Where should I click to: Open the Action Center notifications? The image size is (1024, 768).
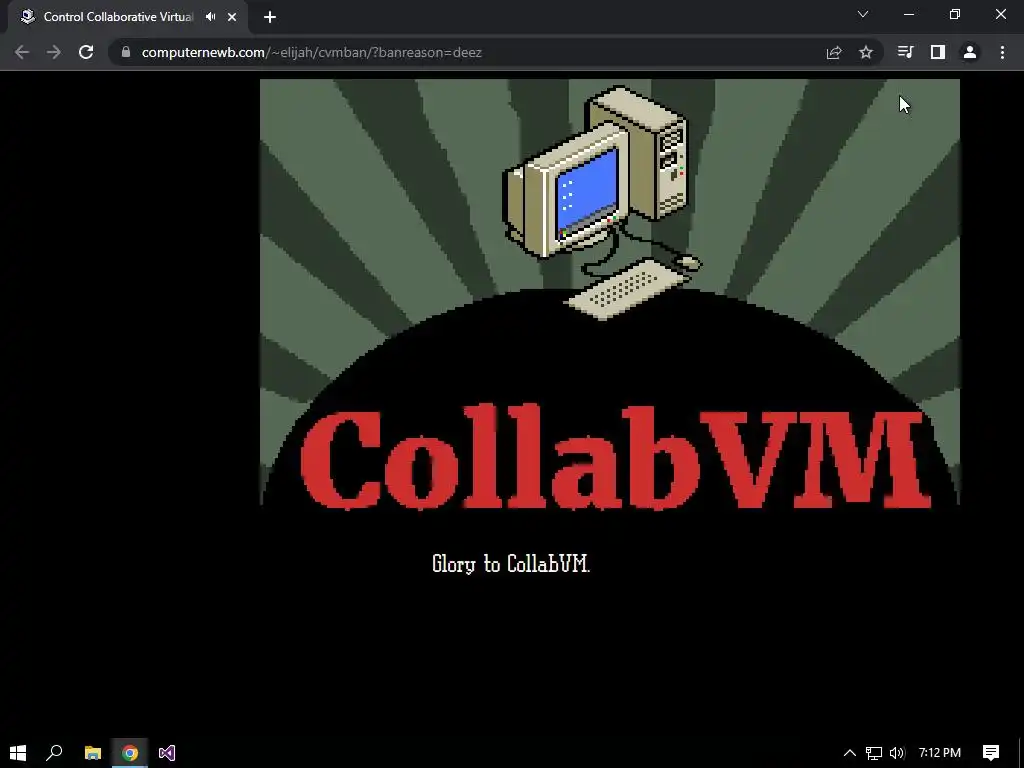point(991,753)
